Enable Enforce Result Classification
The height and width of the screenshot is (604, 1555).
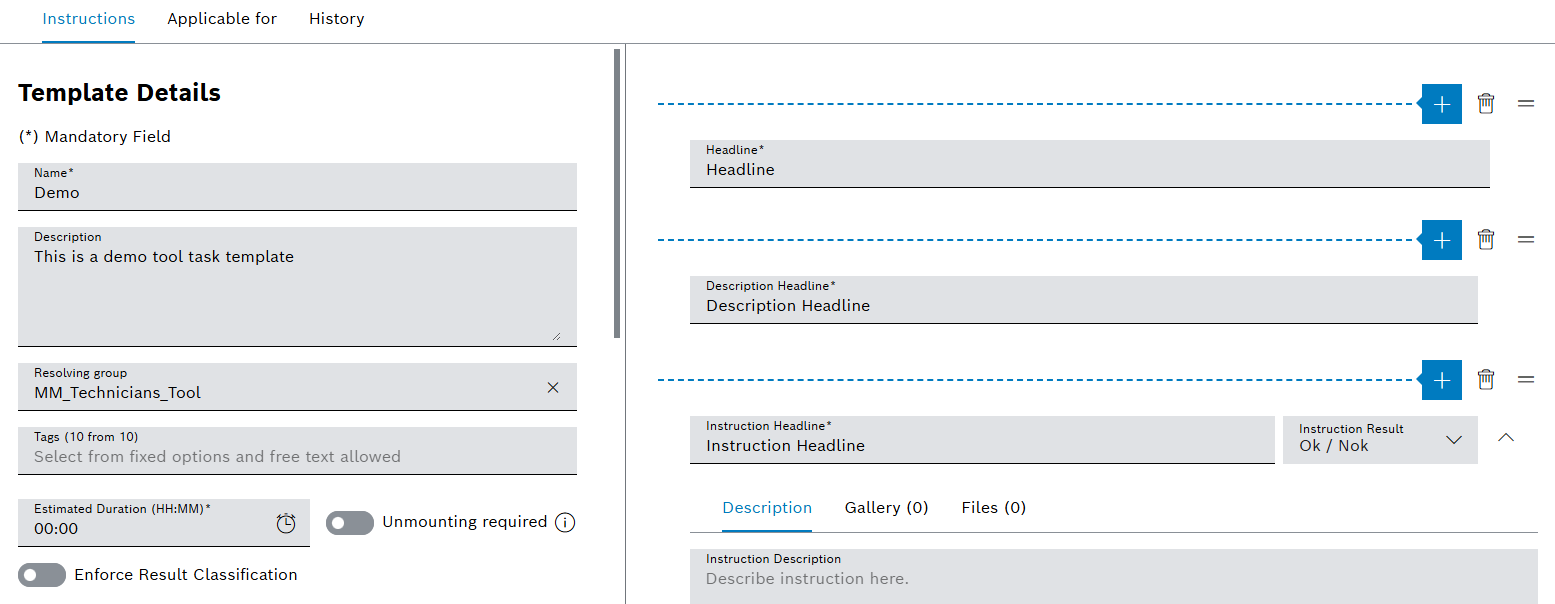(x=41, y=574)
